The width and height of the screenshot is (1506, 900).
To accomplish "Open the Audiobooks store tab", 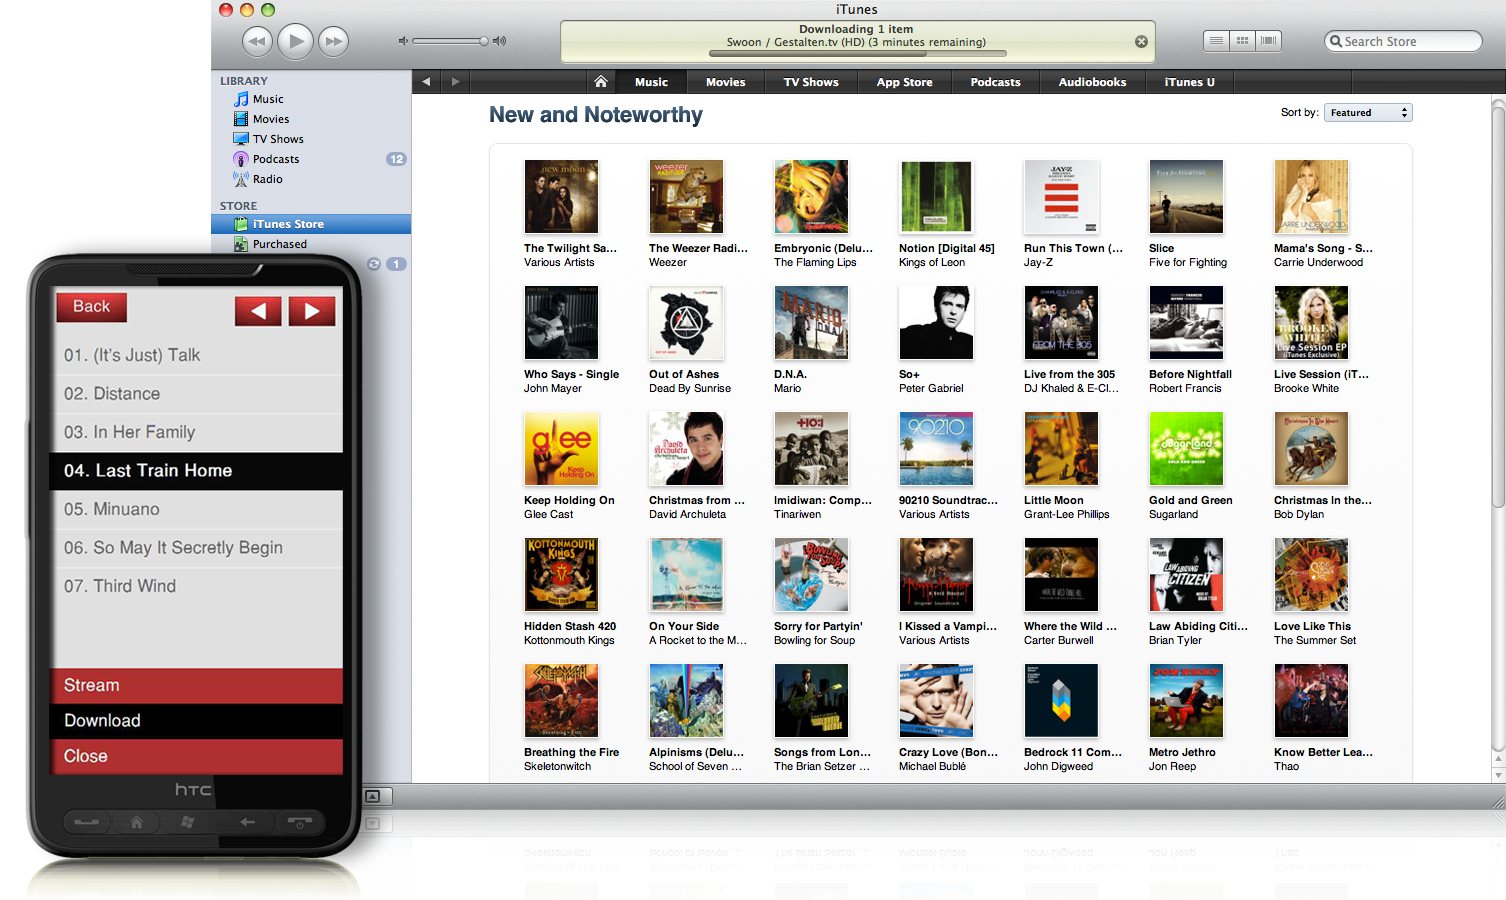I will pyautogui.click(x=1092, y=82).
